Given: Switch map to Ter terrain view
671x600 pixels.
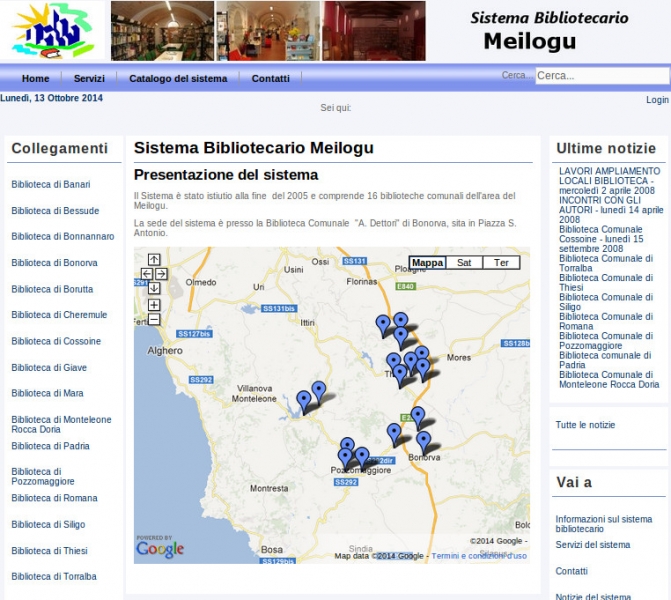Looking at the screenshot, I should [501, 263].
